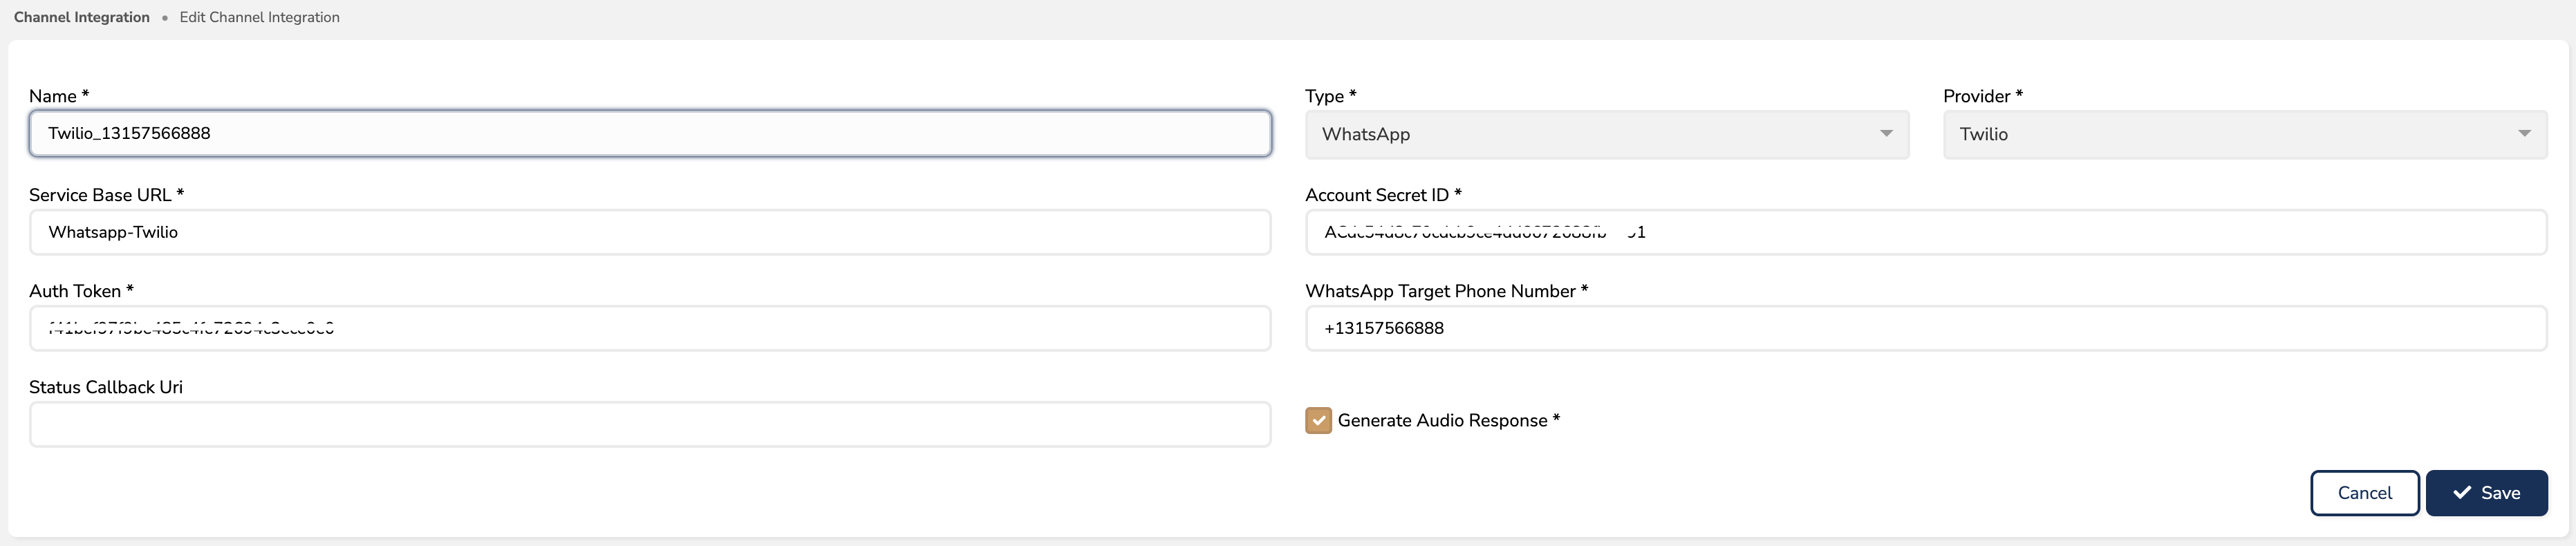The image size is (2576, 546).
Task: Open the Type dropdown showing WhatsApp
Action: (1606, 134)
